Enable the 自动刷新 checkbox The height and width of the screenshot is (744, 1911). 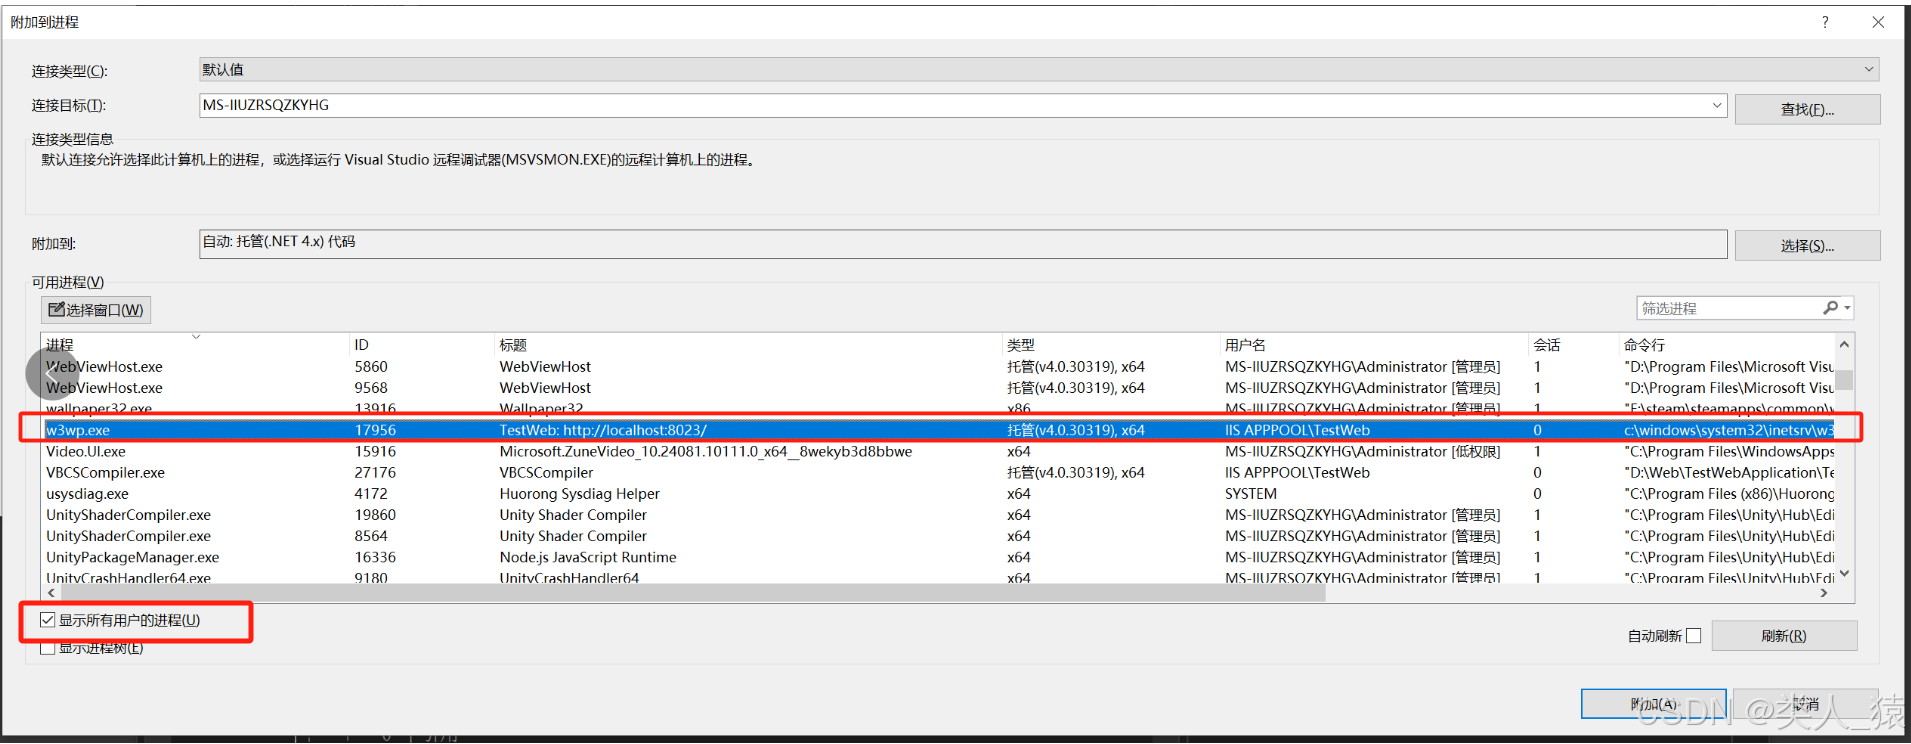tap(1693, 636)
